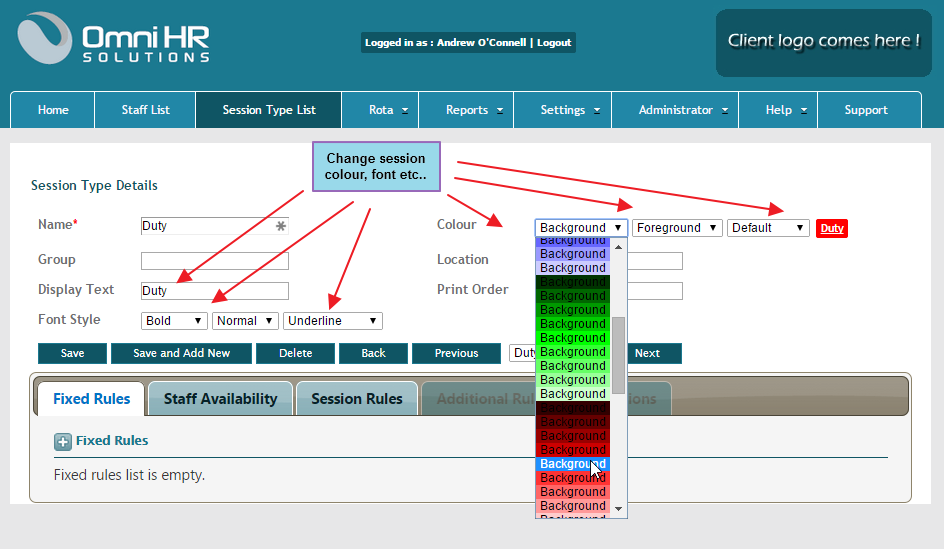Switch to the Fixed Rules tab
Viewport: 944px width, 560px height.
(92, 399)
